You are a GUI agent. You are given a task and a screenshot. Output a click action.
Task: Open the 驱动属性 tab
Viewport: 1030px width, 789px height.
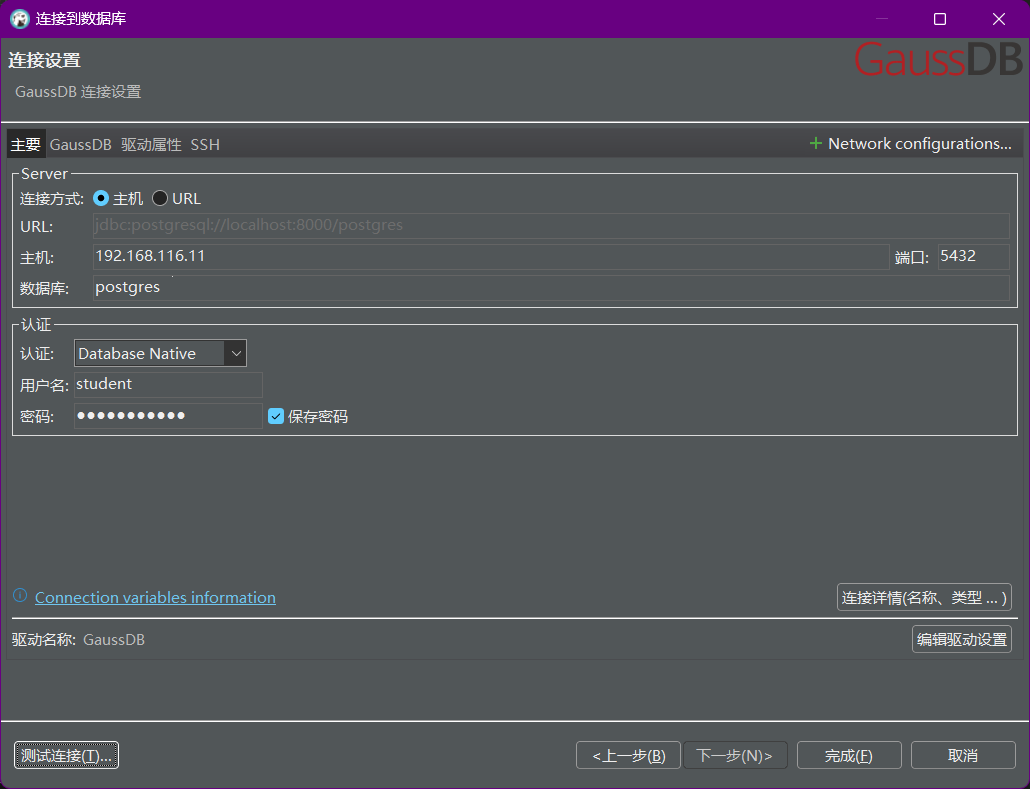[151, 145]
